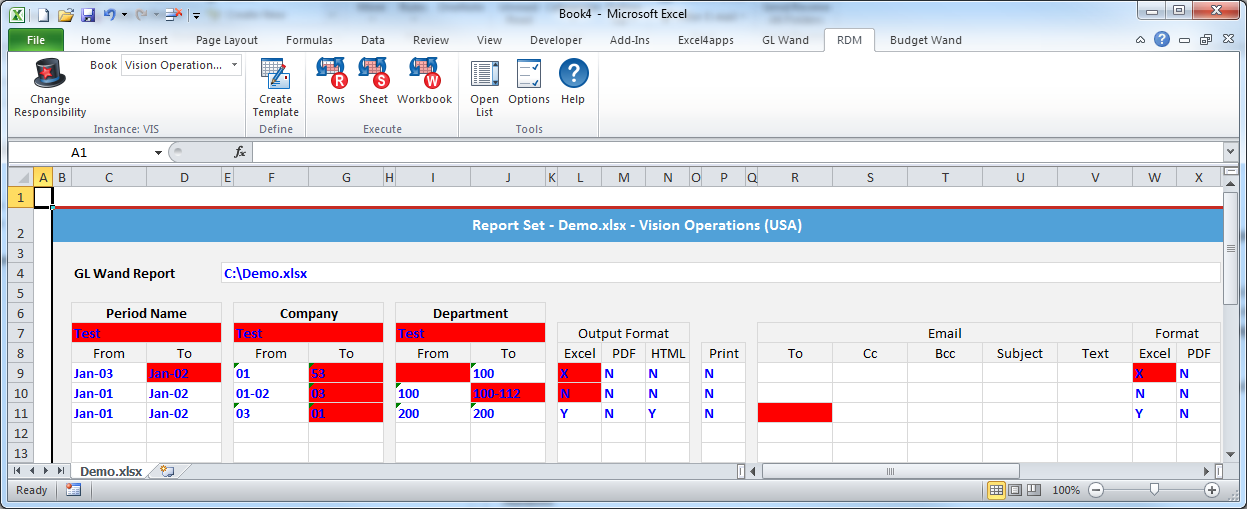This screenshot has width=1247, height=509.
Task: Go to the first sheet tab arrow
Action: (17, 471)
